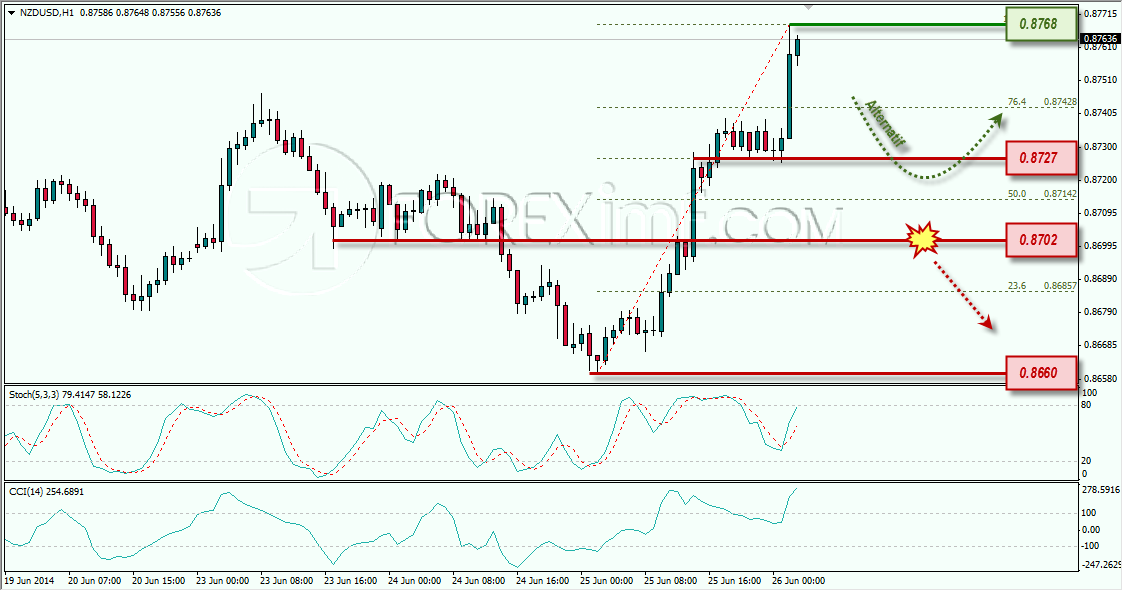Select the 24 Jun 00:00 time axis label
This screenshot has height=591, width=1123.
415,581
